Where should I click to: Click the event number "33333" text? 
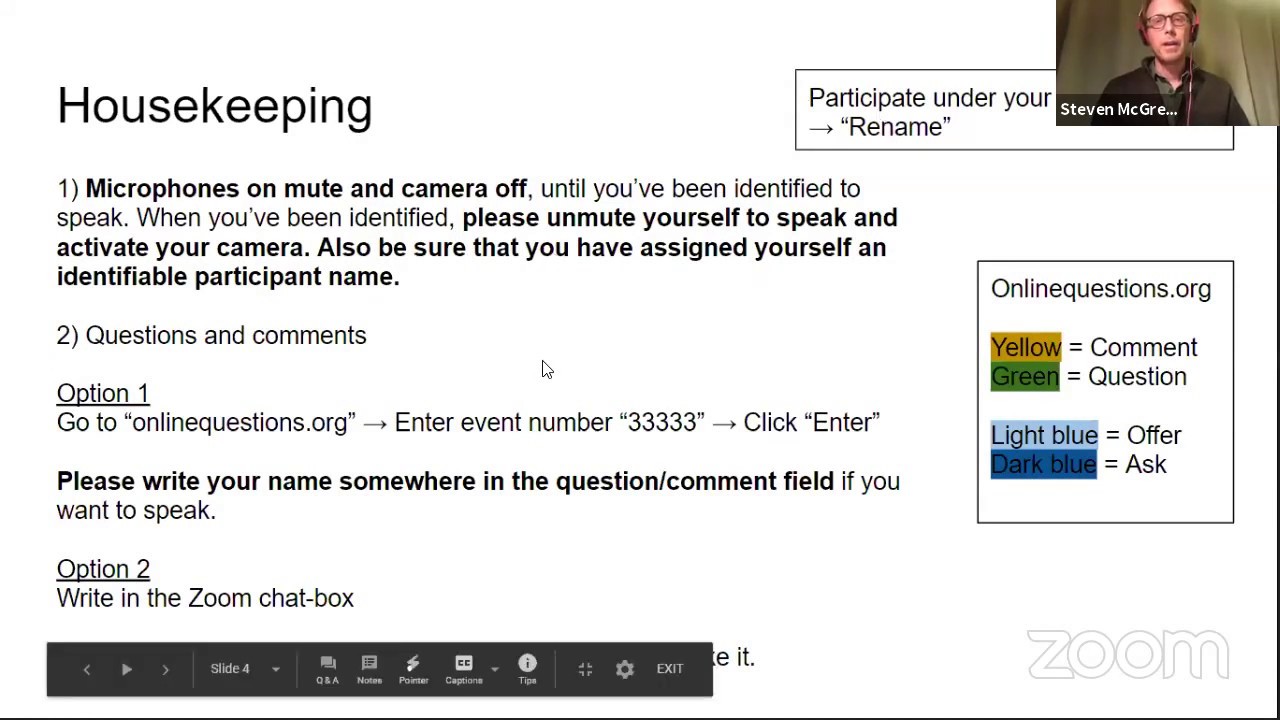[x=661, y=422]
